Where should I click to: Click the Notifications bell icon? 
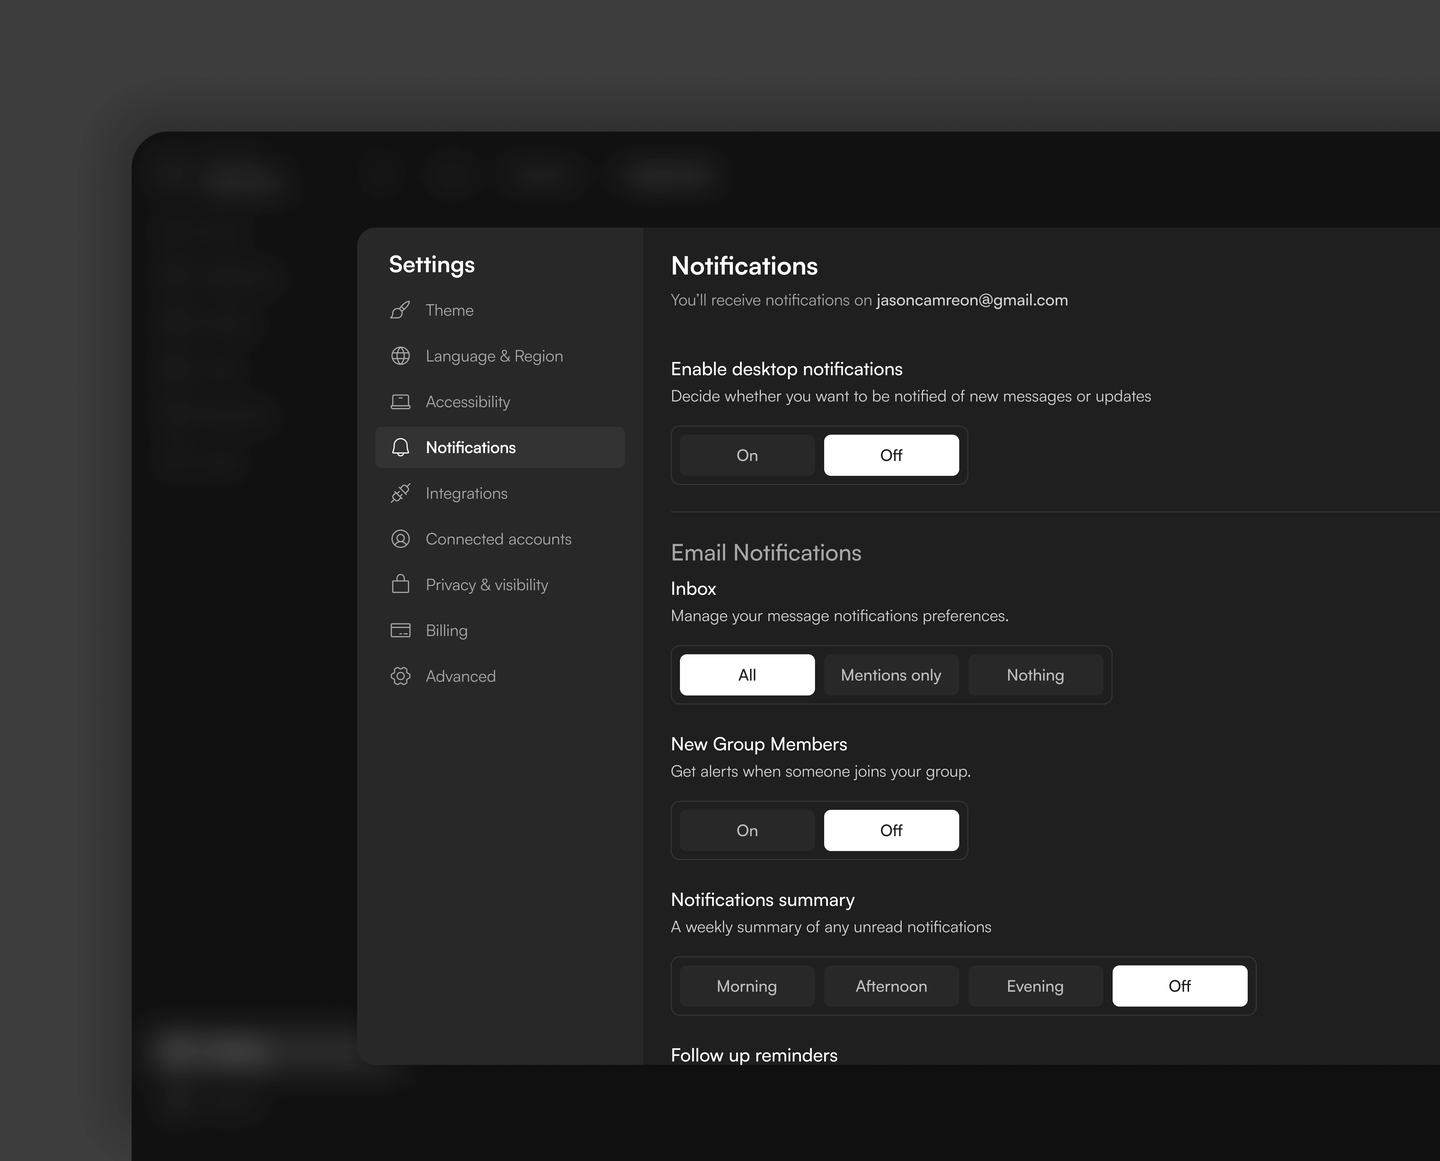400,447
